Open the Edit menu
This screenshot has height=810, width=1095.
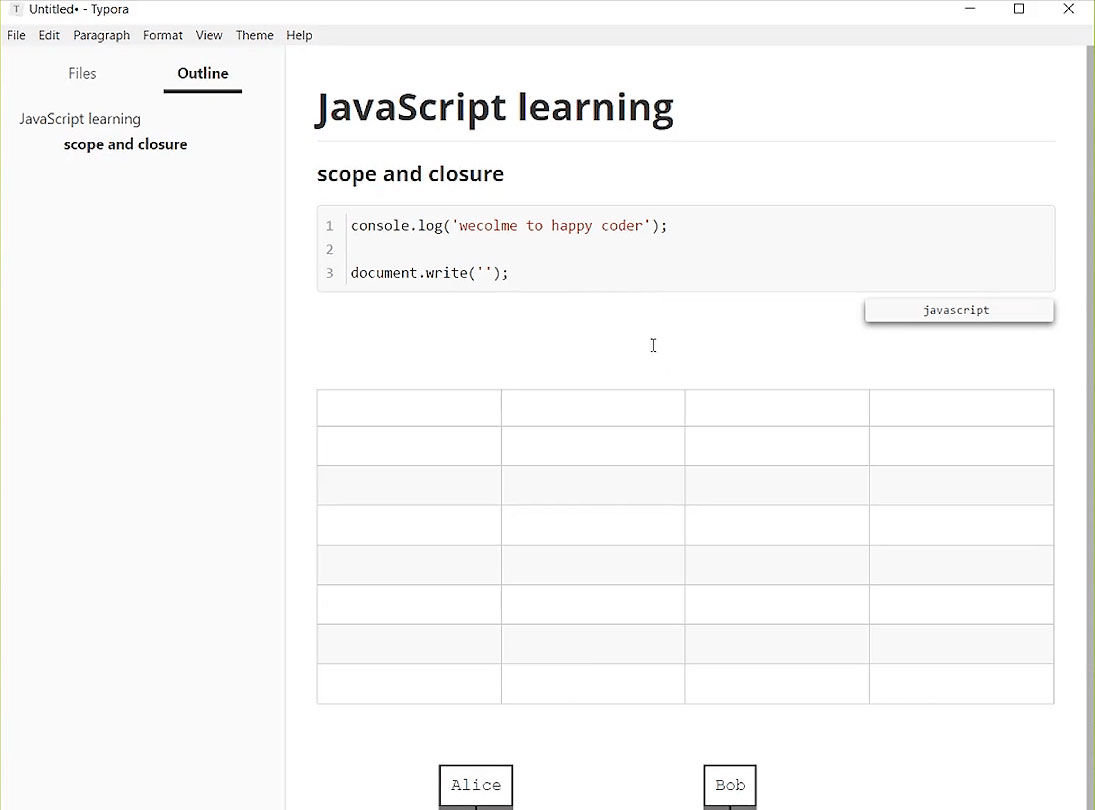49,35
